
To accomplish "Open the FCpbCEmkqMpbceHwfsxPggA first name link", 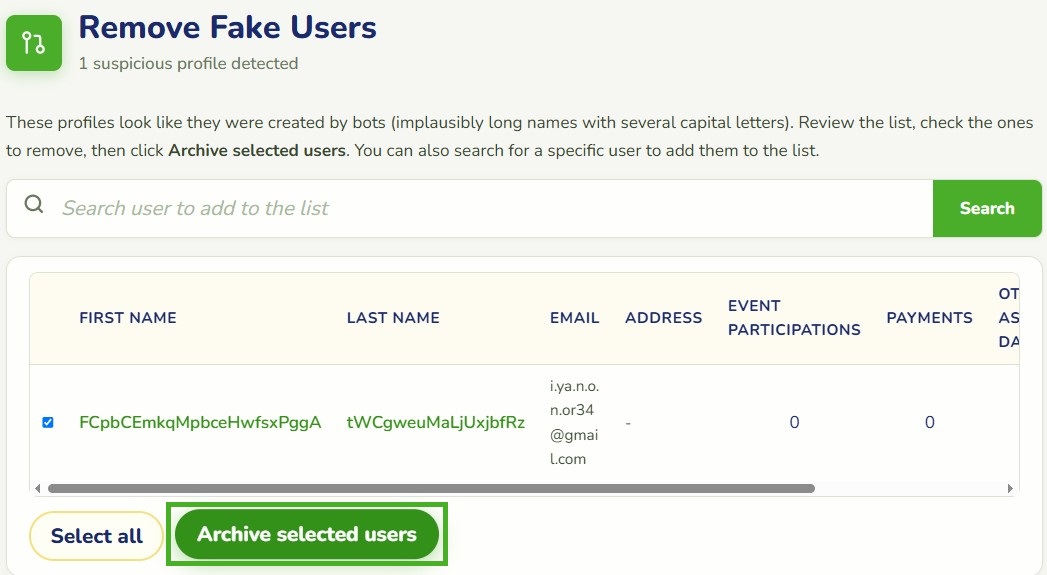I will coord(200,423).
